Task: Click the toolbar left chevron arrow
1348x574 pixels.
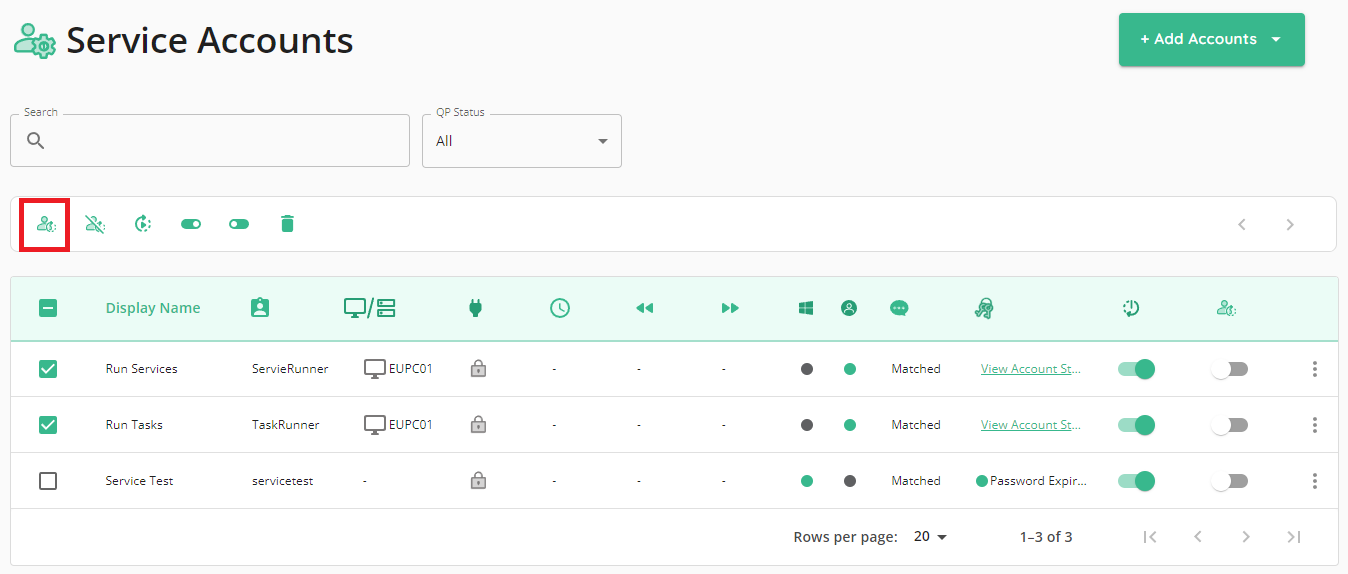Action: (1242, 224)
